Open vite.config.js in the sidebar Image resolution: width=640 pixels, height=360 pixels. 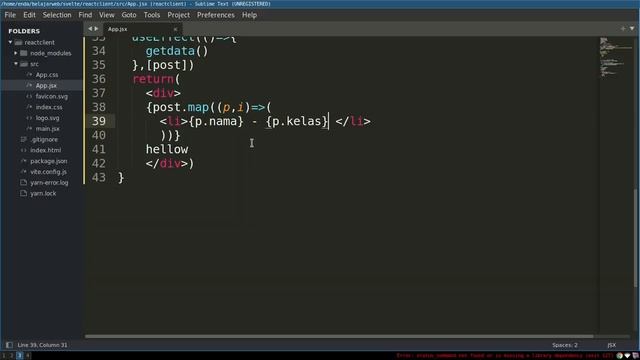tap(48, 172)
